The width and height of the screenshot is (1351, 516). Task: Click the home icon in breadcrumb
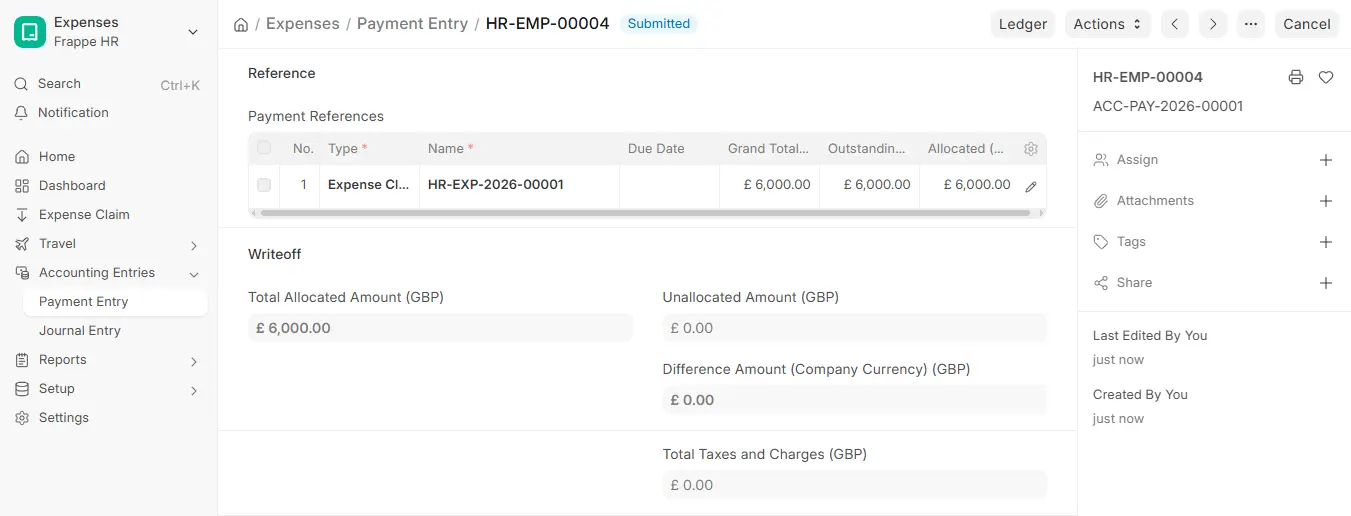241,24
